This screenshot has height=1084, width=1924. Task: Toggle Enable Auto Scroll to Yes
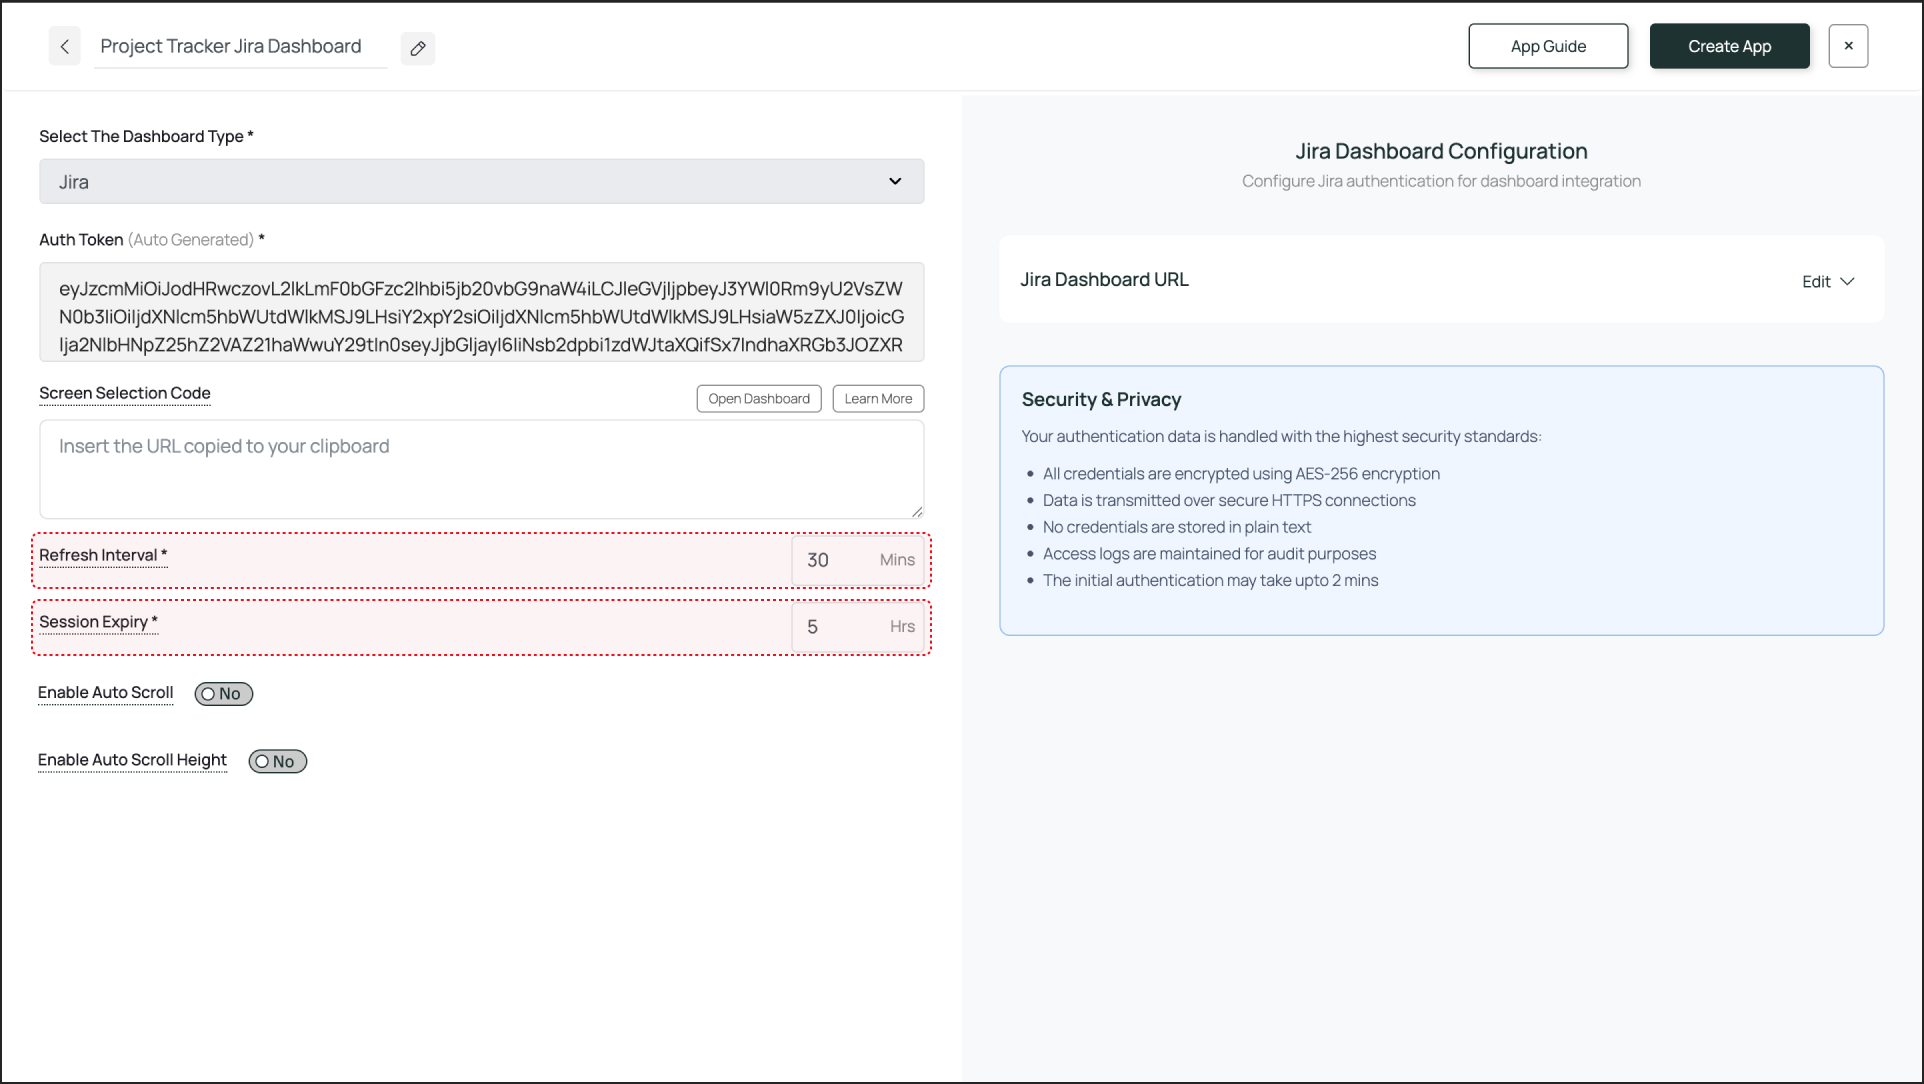pos(223,693)
